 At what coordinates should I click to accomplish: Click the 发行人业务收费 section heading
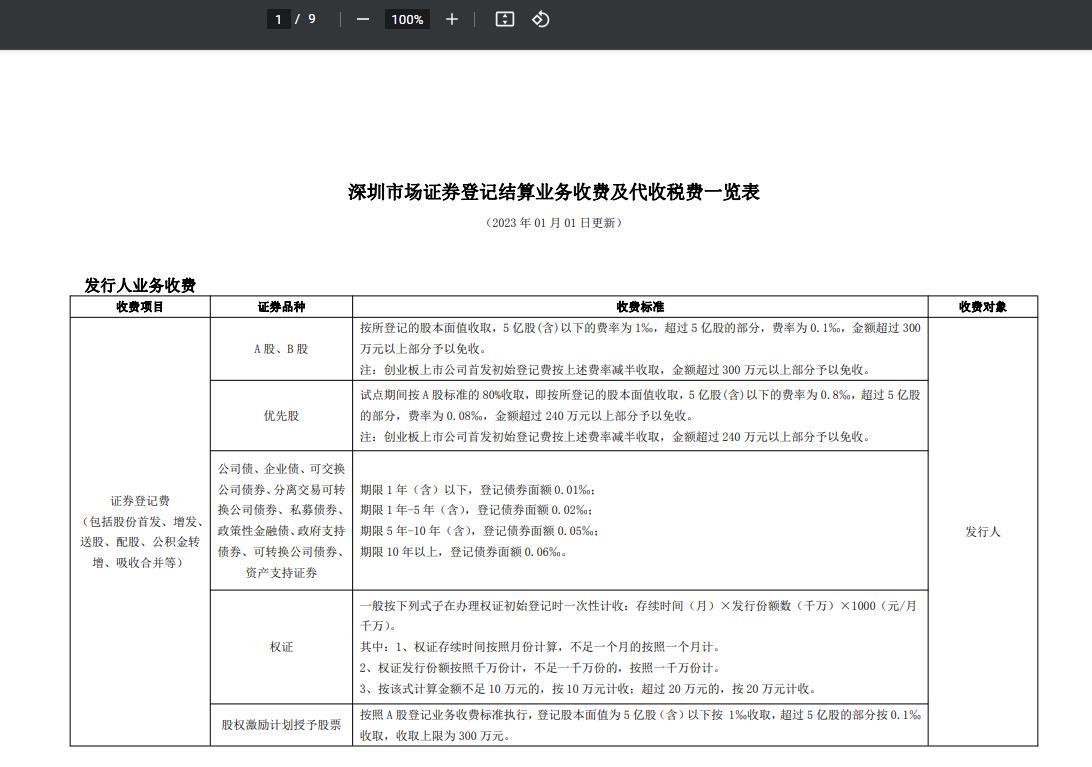pos(140,285)
